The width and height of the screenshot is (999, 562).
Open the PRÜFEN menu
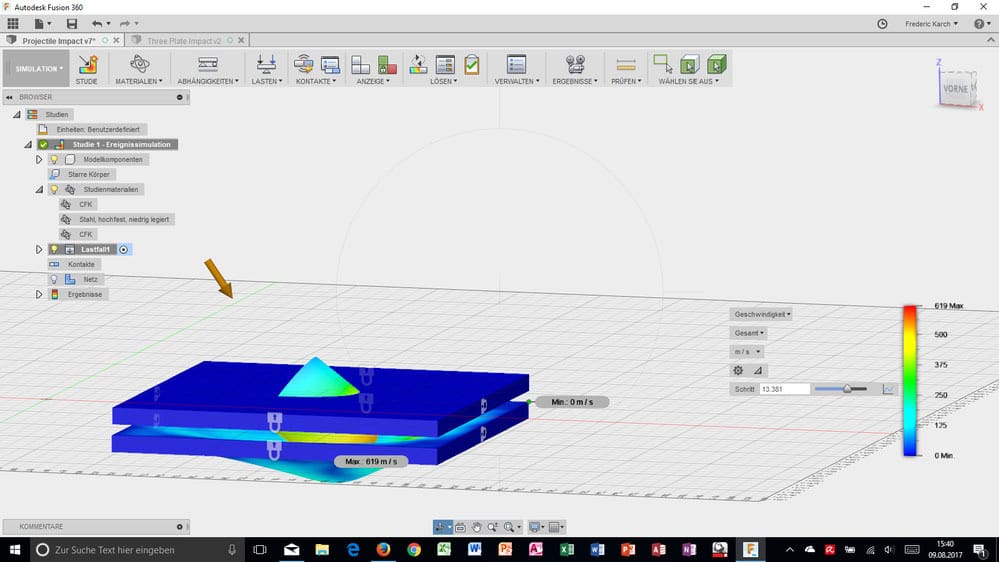(626, 81)
